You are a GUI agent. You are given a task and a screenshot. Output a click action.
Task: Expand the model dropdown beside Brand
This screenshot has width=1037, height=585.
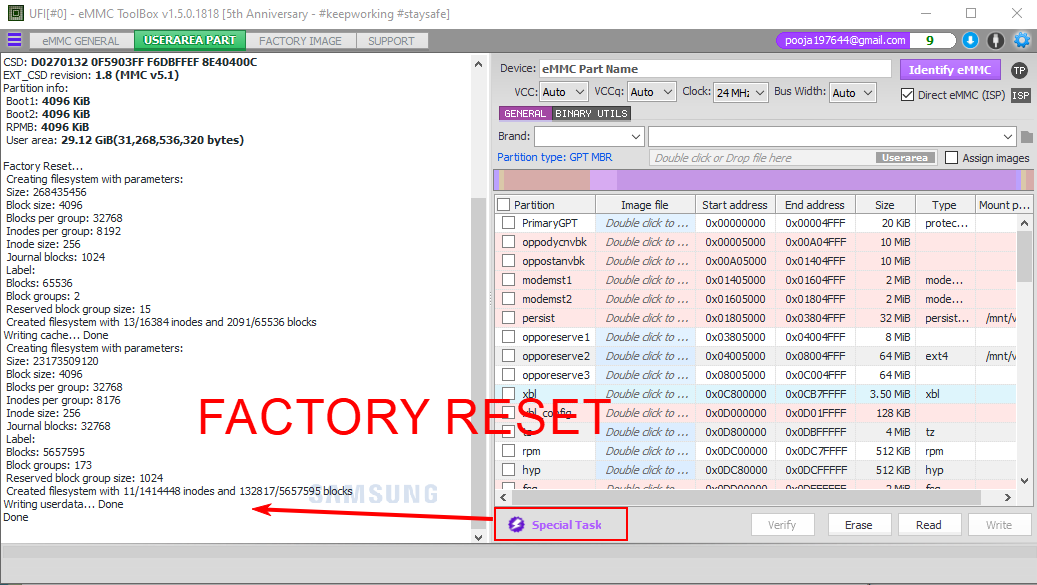[832, 137]
